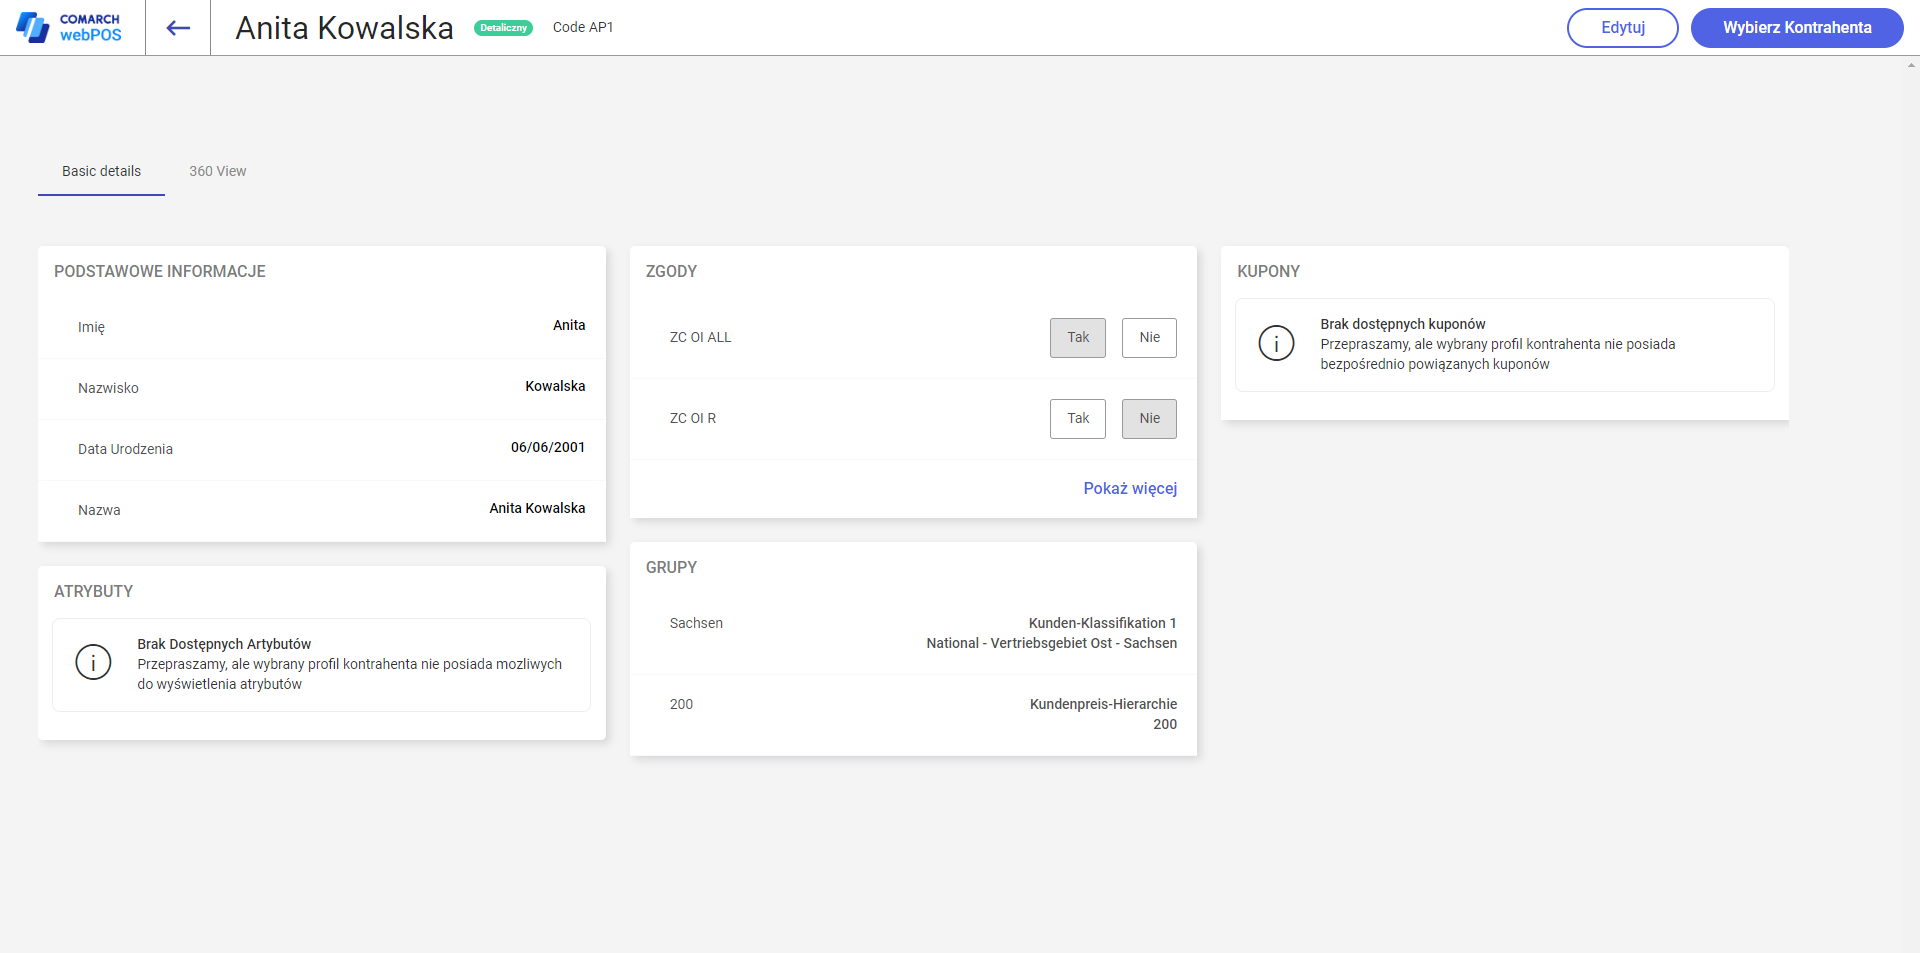
Task: Select the Imię value Anita
Action: (569, 325)
